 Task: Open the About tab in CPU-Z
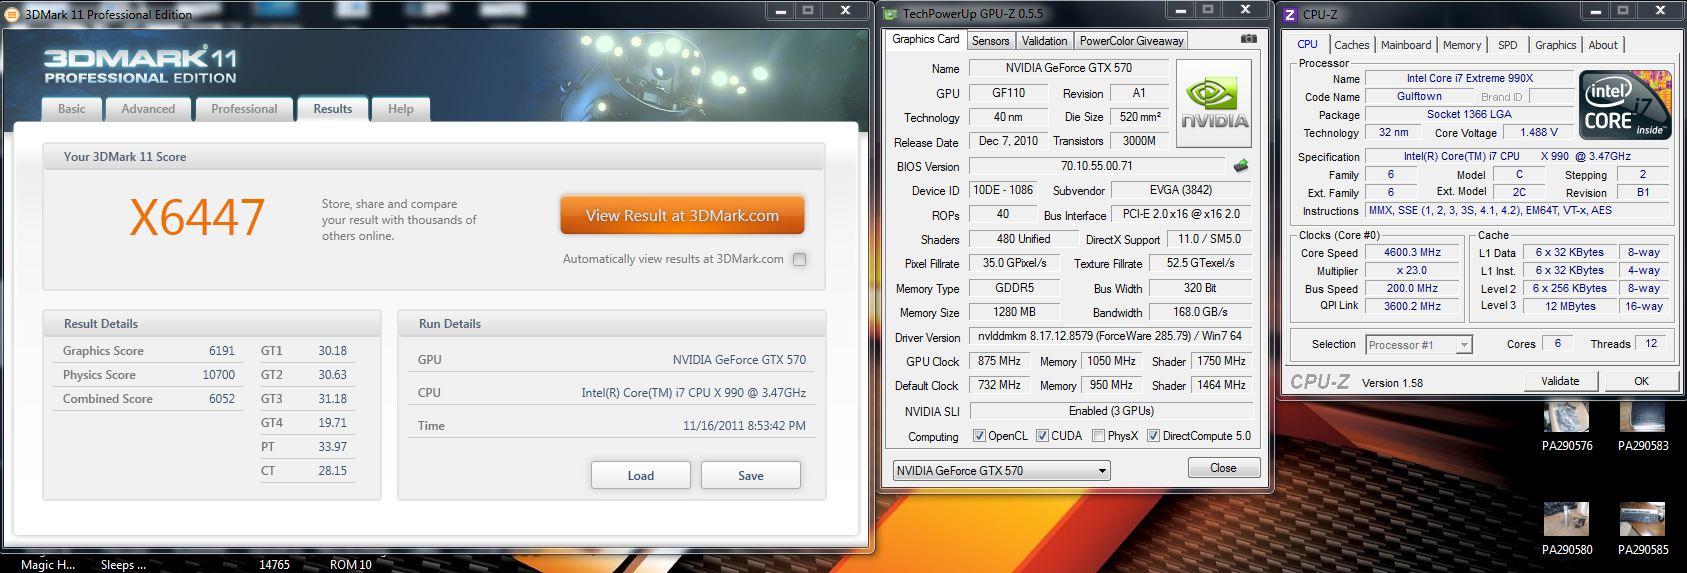click(x=1602, y=45)
